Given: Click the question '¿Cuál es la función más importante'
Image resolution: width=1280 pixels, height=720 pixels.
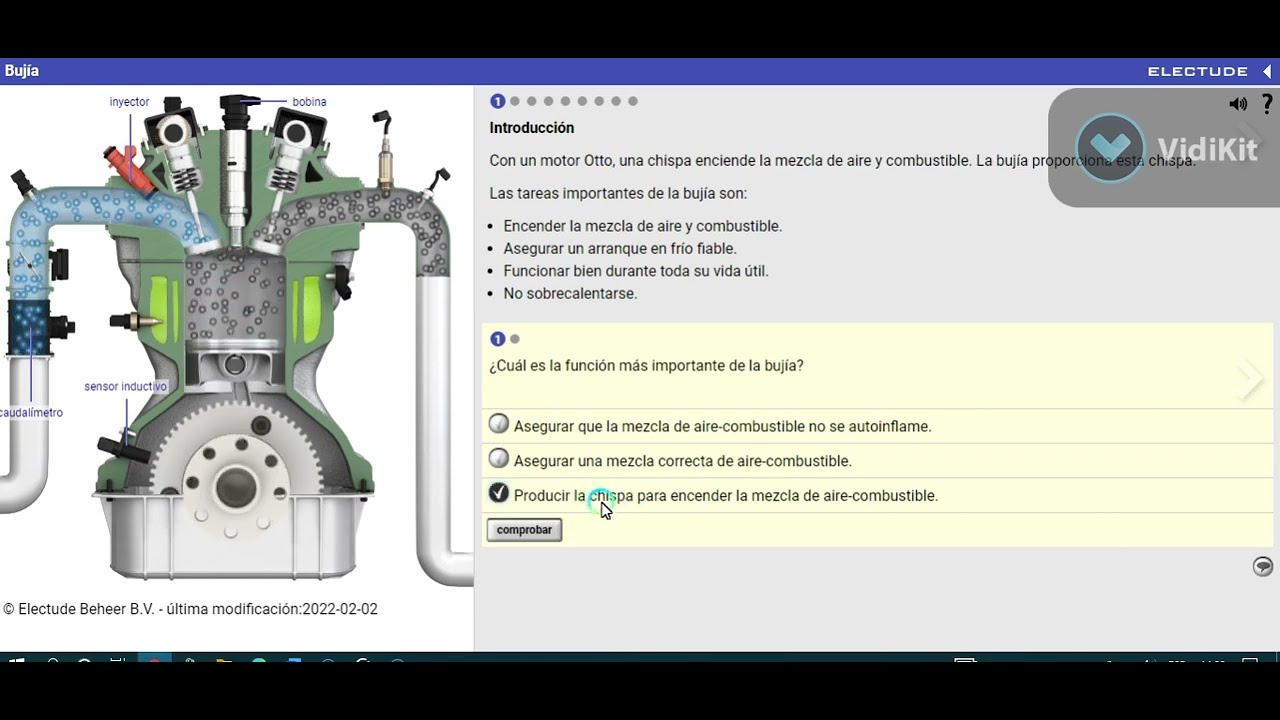Looking at the screenshot, I should [x=646, y=366].
